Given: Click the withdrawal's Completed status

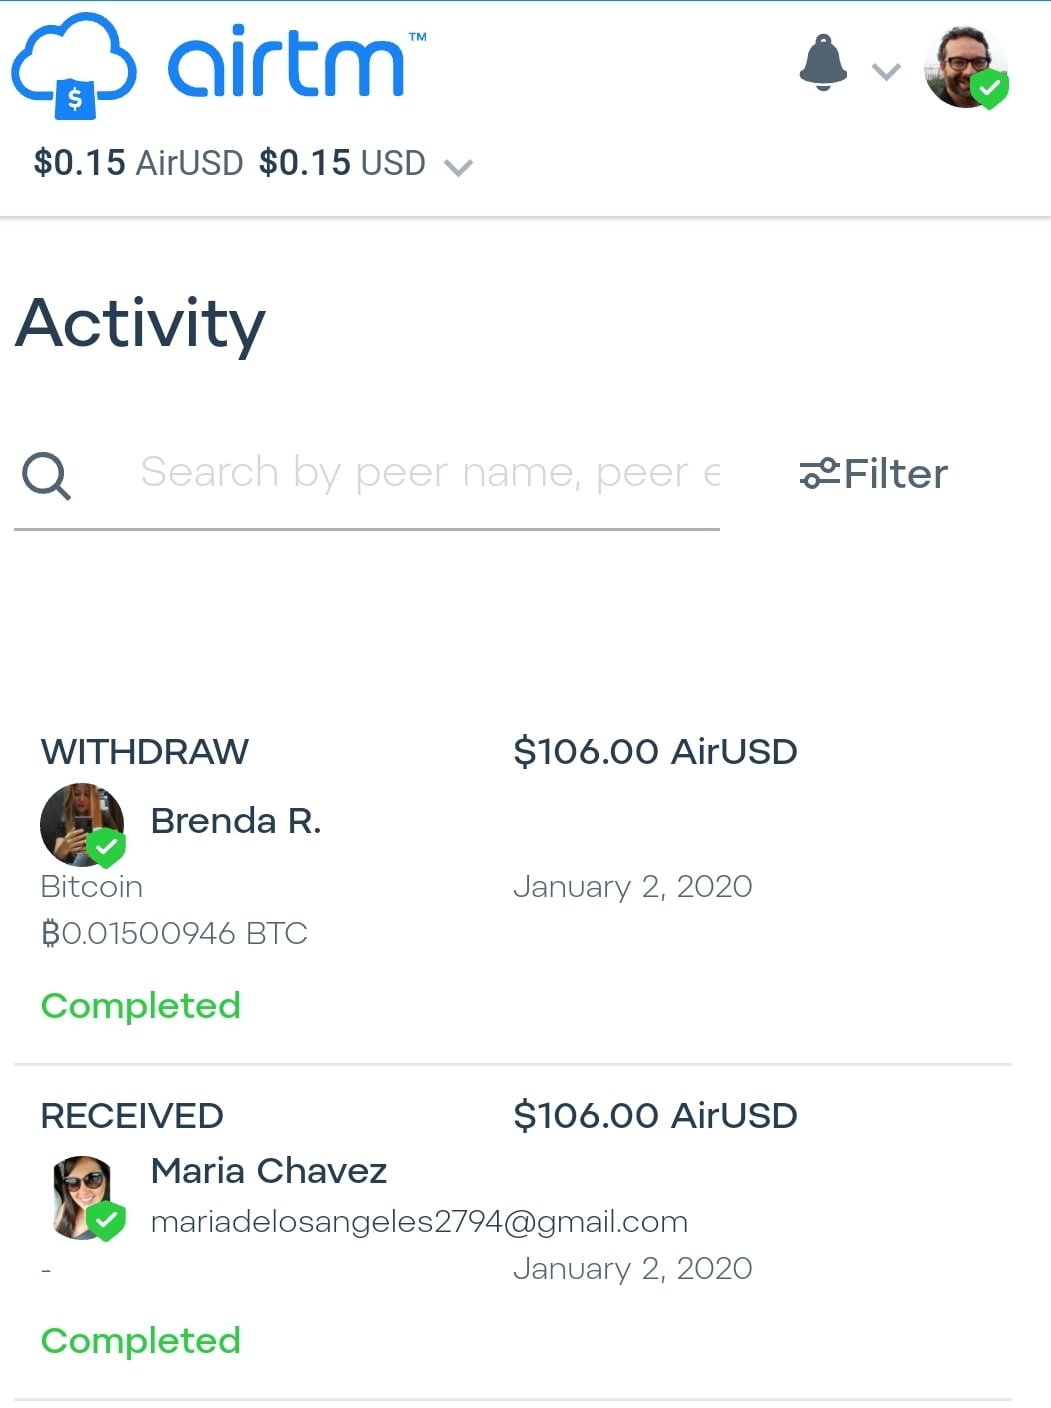Looking at the screenshot, I should (x=141, y=1006).
